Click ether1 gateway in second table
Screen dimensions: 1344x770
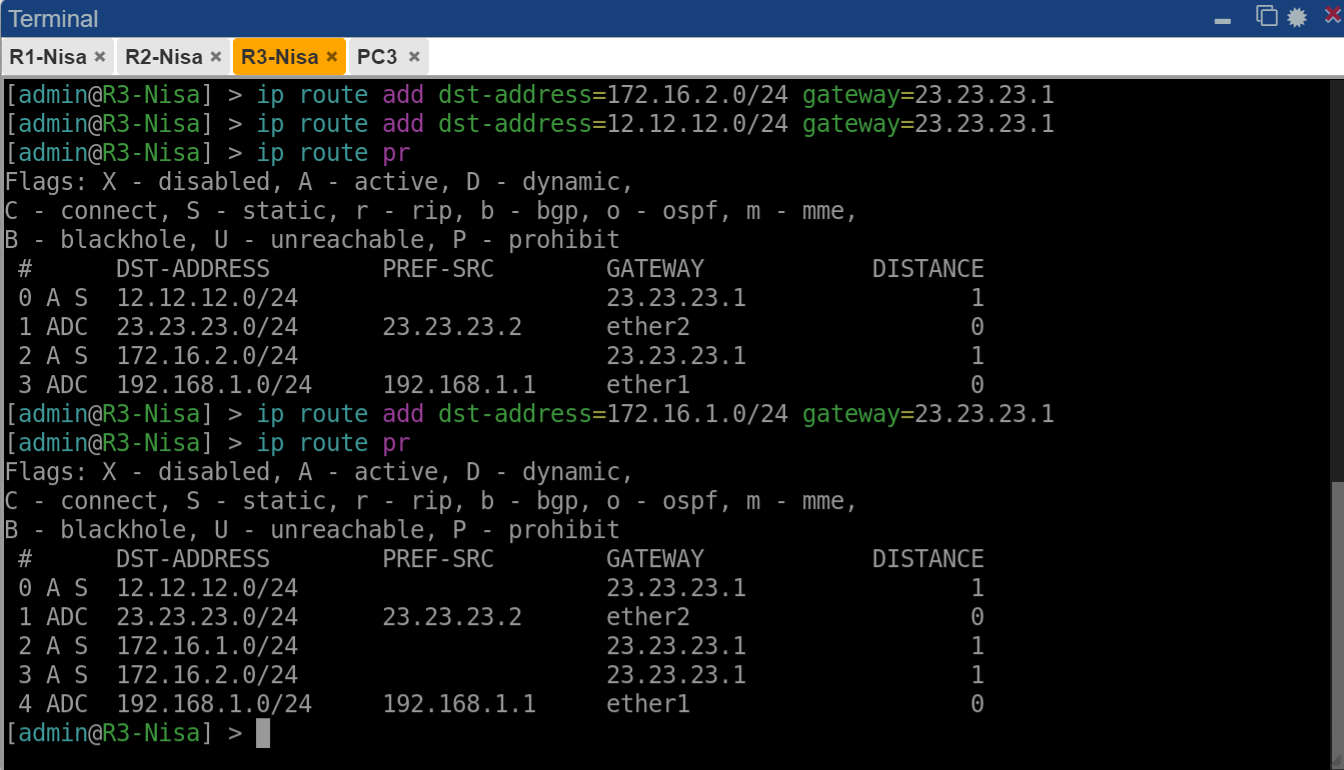click(x=648, y=704)
